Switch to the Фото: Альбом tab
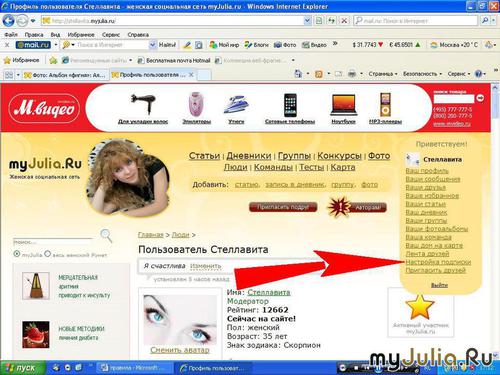Viewport: 500px width, 375px height. point(66,75)
